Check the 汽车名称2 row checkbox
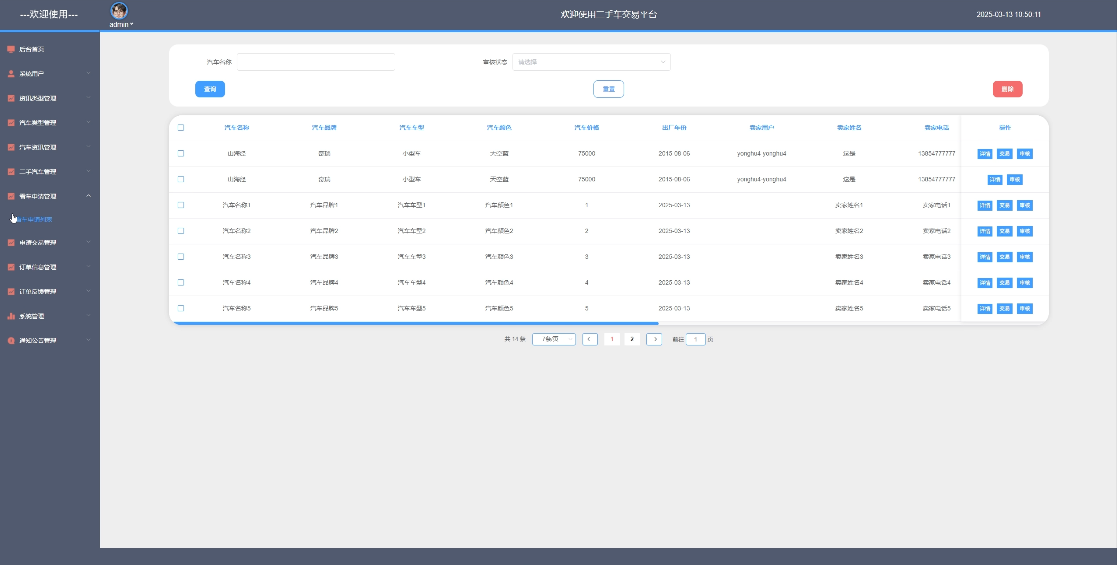 pyautogui.click(x=181, y=231)
